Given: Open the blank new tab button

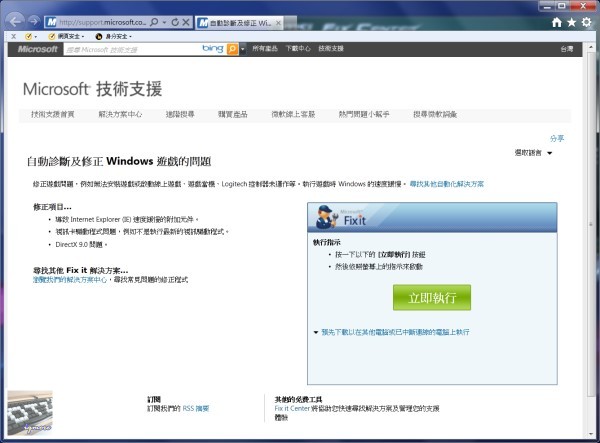Looking at the screenshot, I should 290,23.
